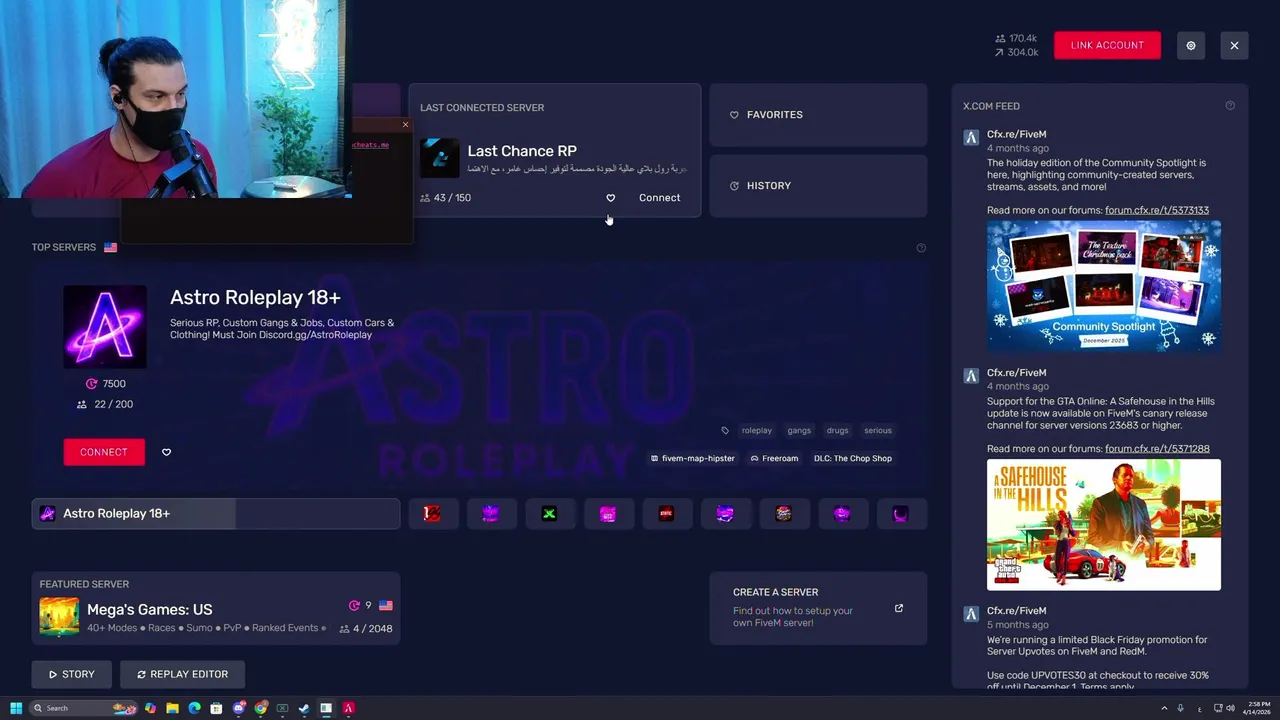Open the Mega's Games: US featured server
Viewport: 1280px width, 720px height.
216,608
